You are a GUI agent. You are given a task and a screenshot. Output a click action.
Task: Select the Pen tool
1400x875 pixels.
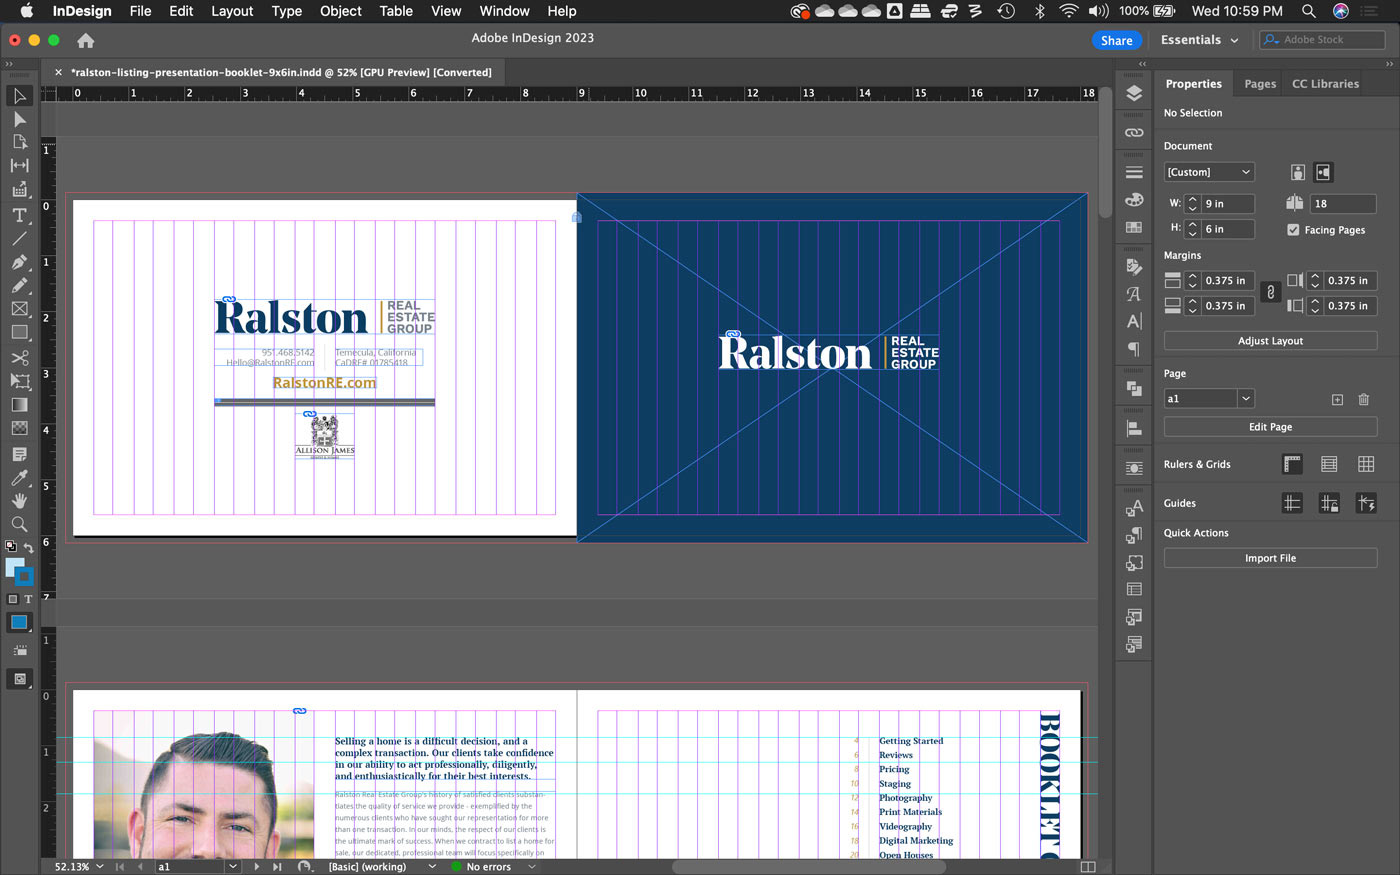[x=19, y=262]
